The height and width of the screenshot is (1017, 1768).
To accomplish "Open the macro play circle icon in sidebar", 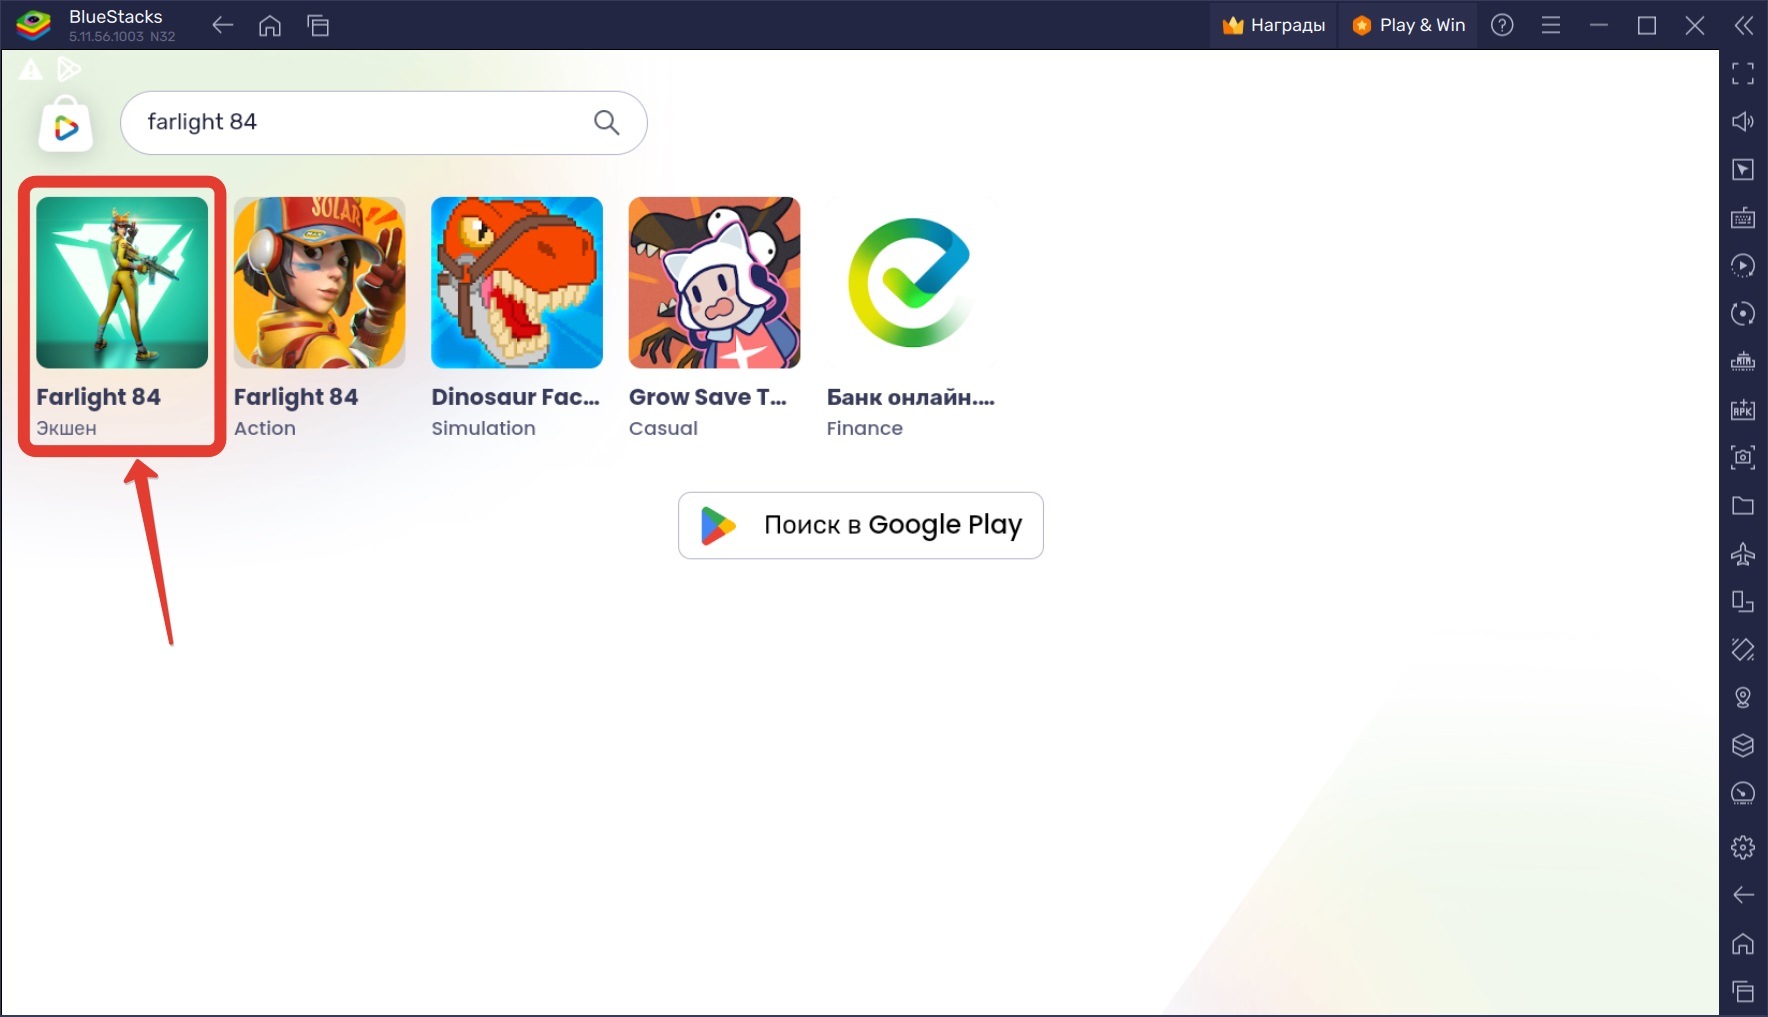I will pos(1743,265).
